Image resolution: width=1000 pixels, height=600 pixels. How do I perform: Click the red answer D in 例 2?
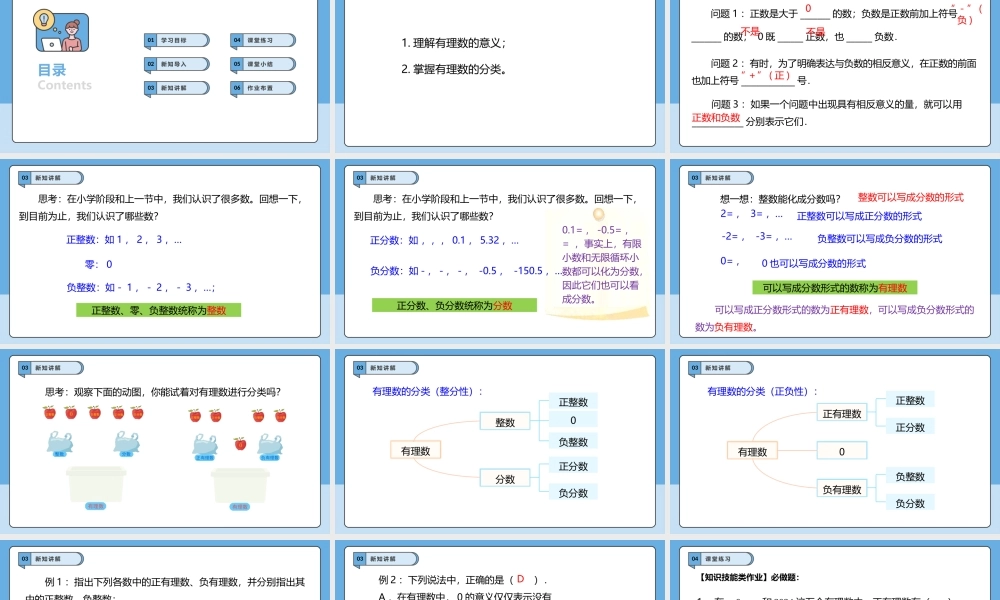pos(520,579)
